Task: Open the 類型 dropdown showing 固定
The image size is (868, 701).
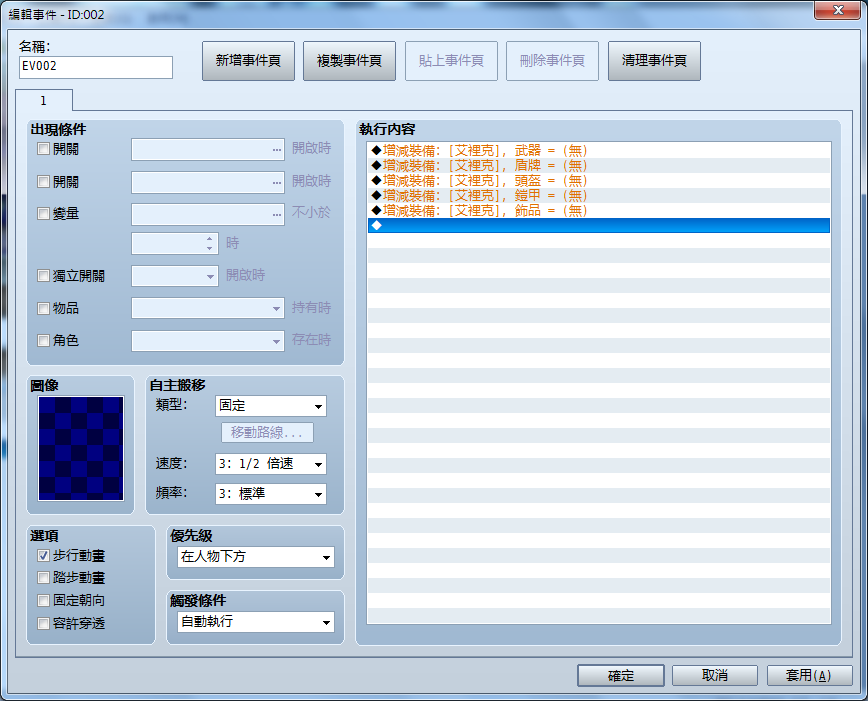Action: click(x=271, y=406)
